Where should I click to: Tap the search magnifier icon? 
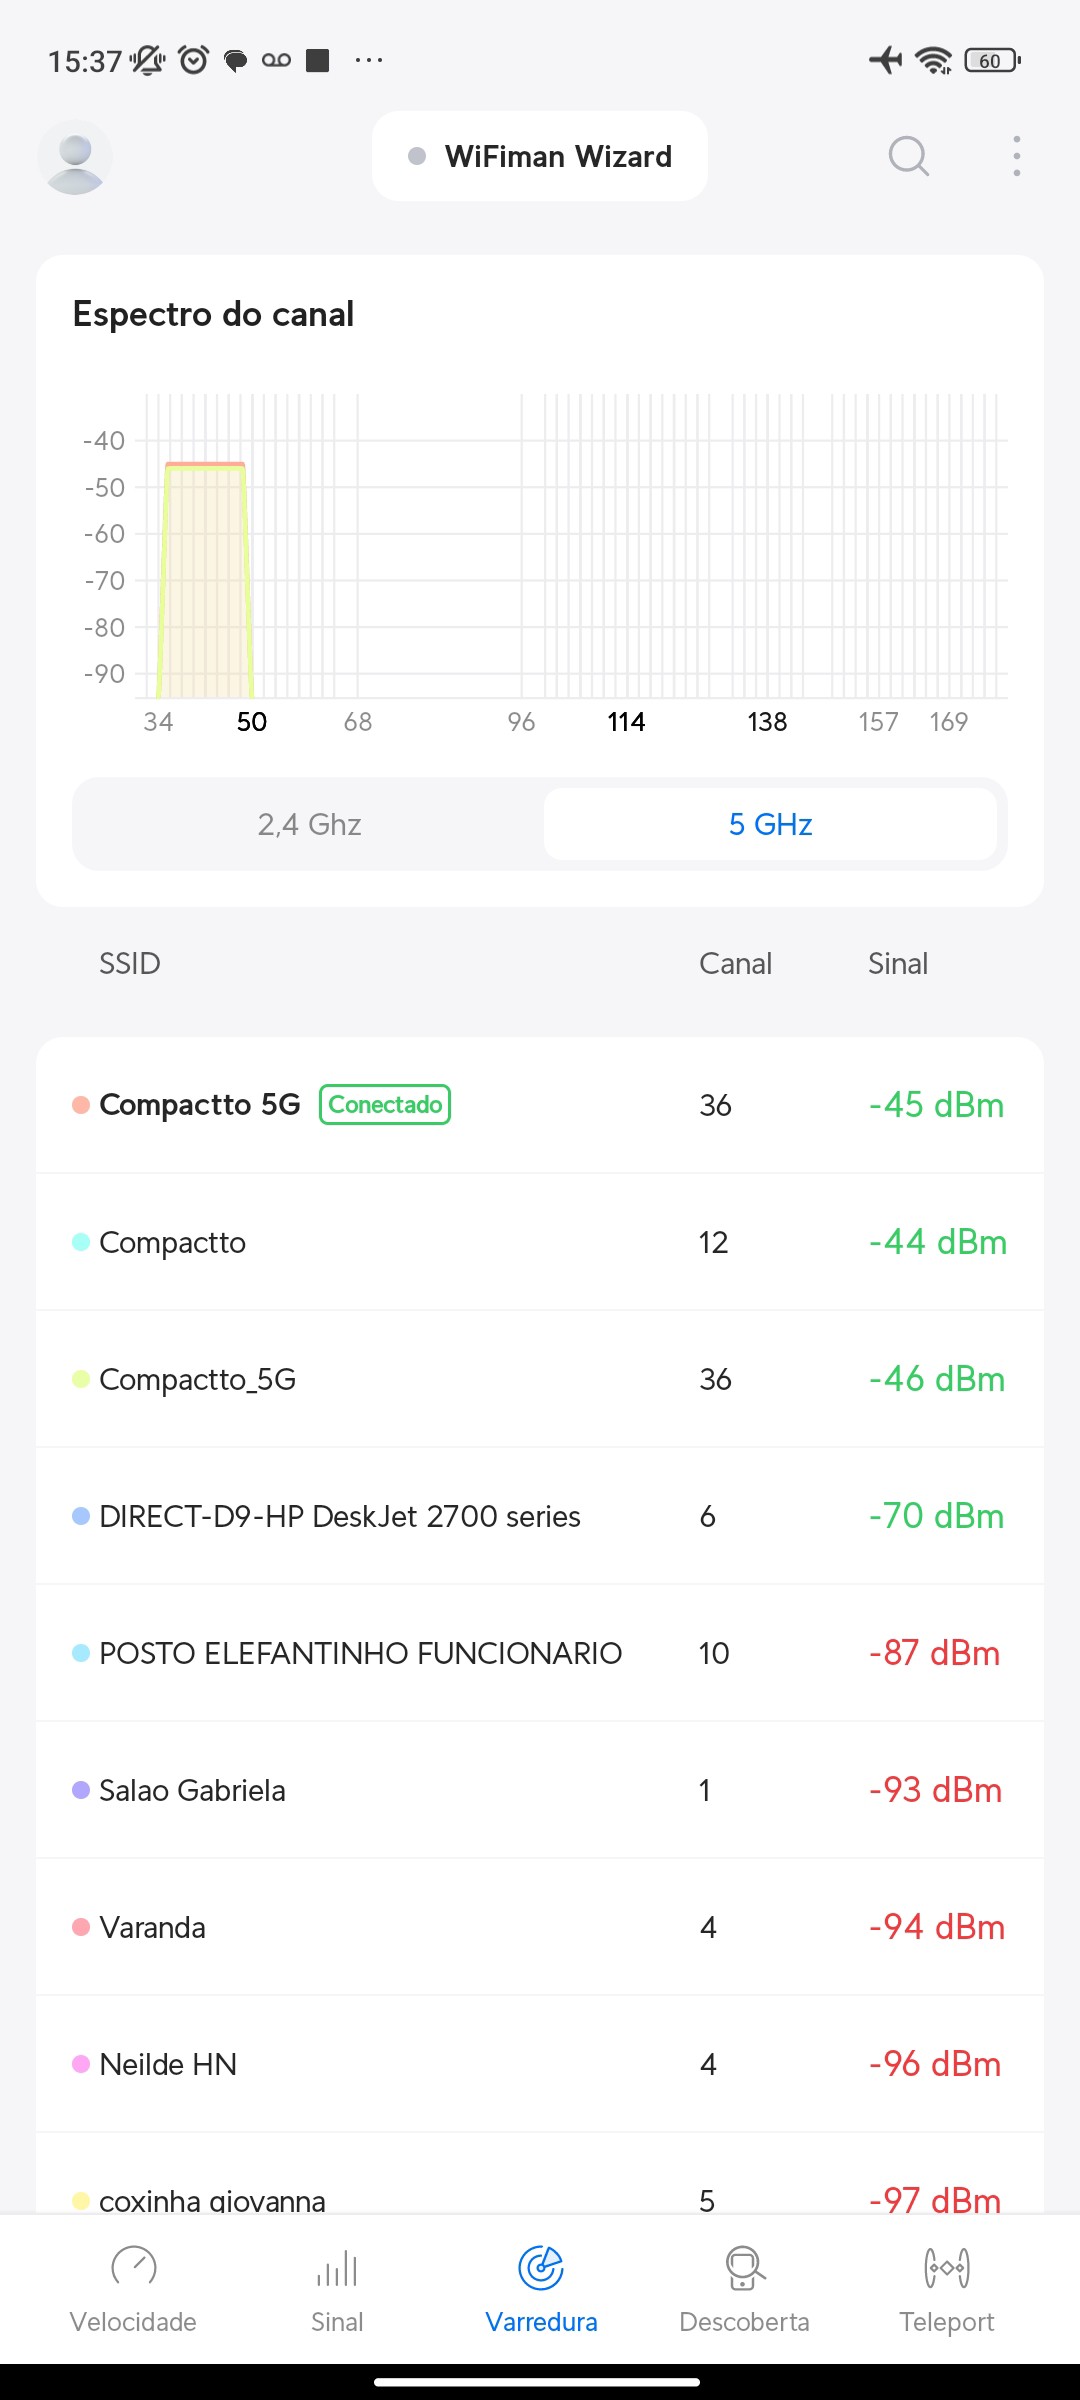point(908,156)
